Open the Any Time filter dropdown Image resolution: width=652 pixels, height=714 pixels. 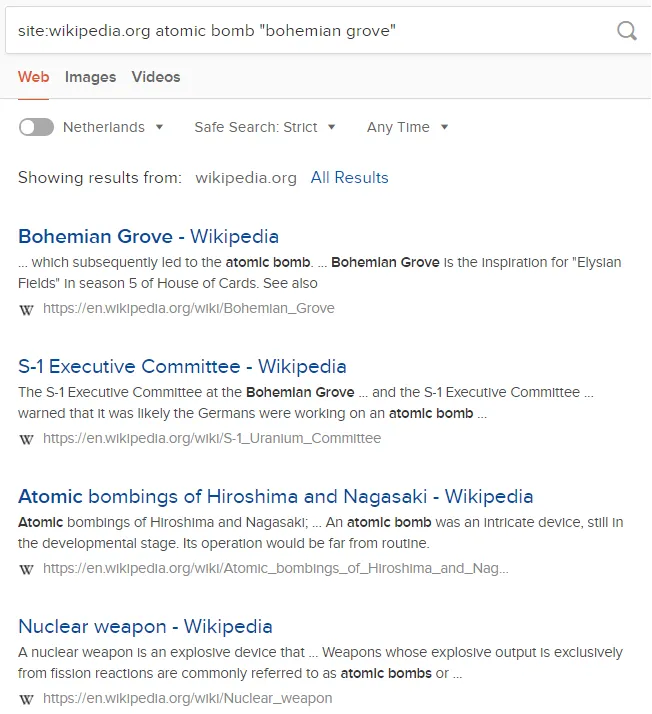(408, 127)
